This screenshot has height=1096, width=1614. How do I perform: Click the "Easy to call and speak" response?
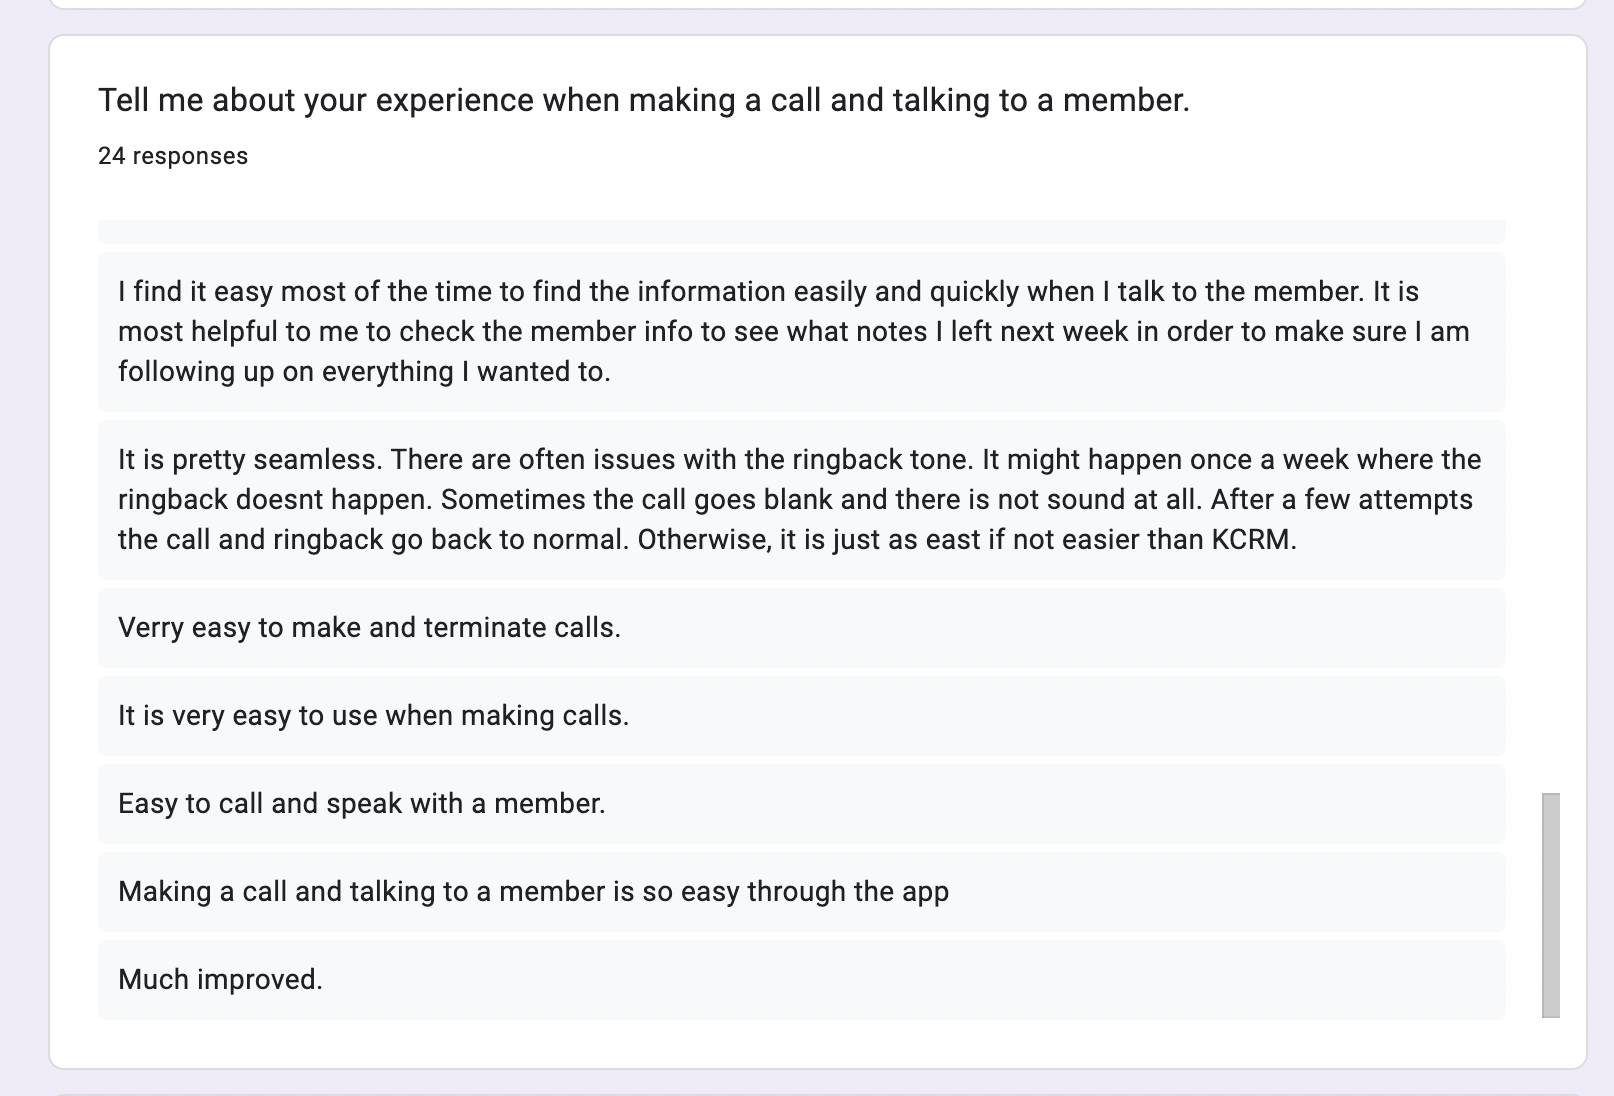(801, 803)
